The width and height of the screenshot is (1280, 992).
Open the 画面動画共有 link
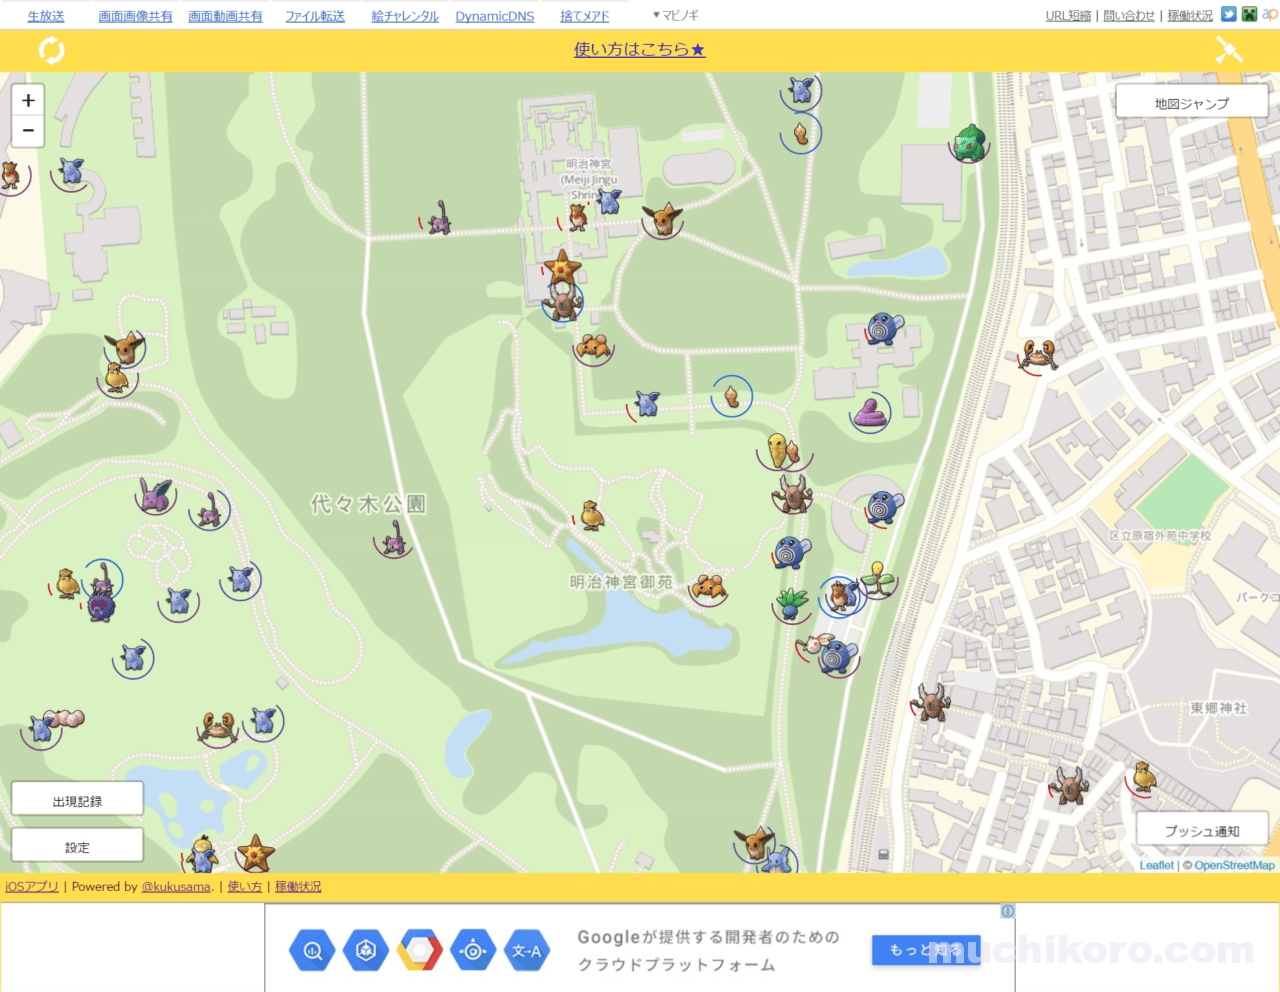click(226, 16)
